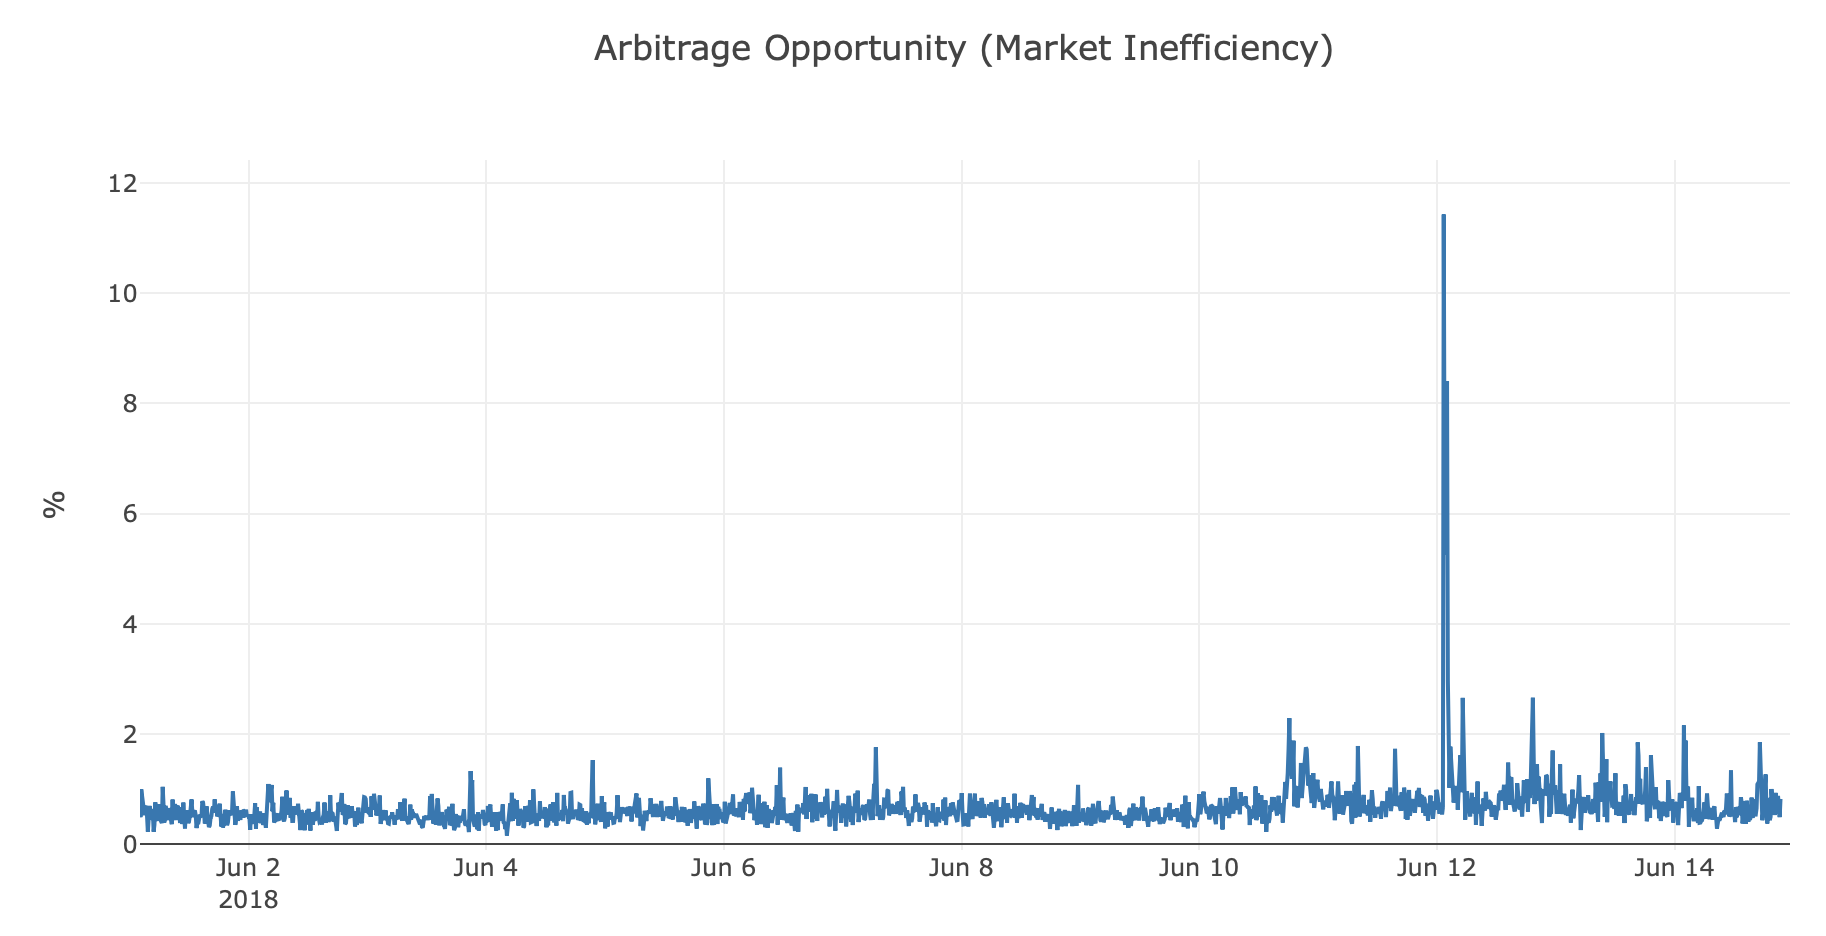Click the x-axis label 'Jun 4'

[x=486, y=868]
